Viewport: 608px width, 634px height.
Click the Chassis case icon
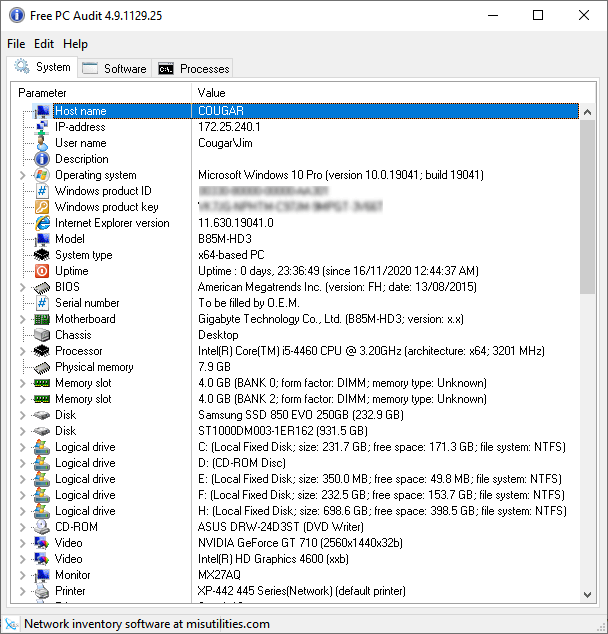tap(42, 335)
